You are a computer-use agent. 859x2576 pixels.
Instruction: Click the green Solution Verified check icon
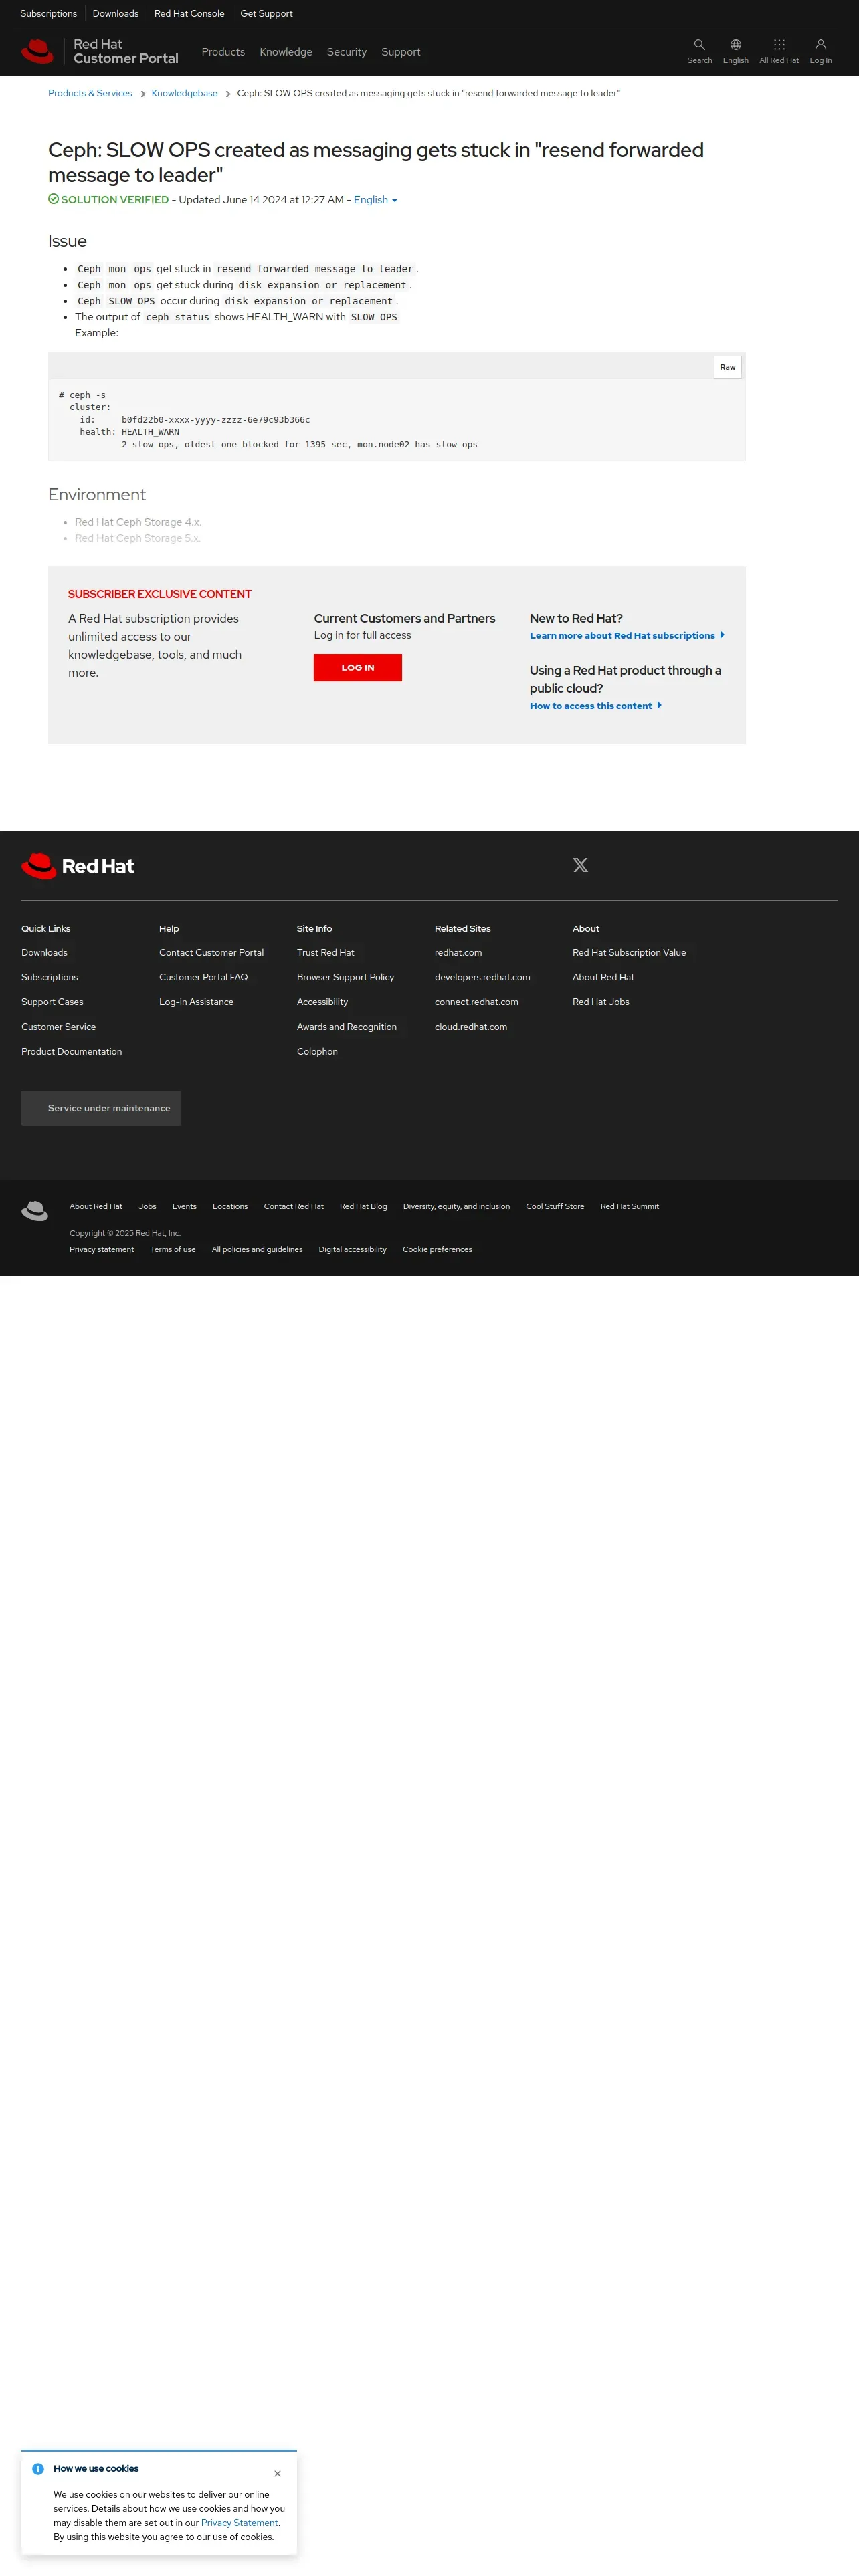[x=53, y=199]
